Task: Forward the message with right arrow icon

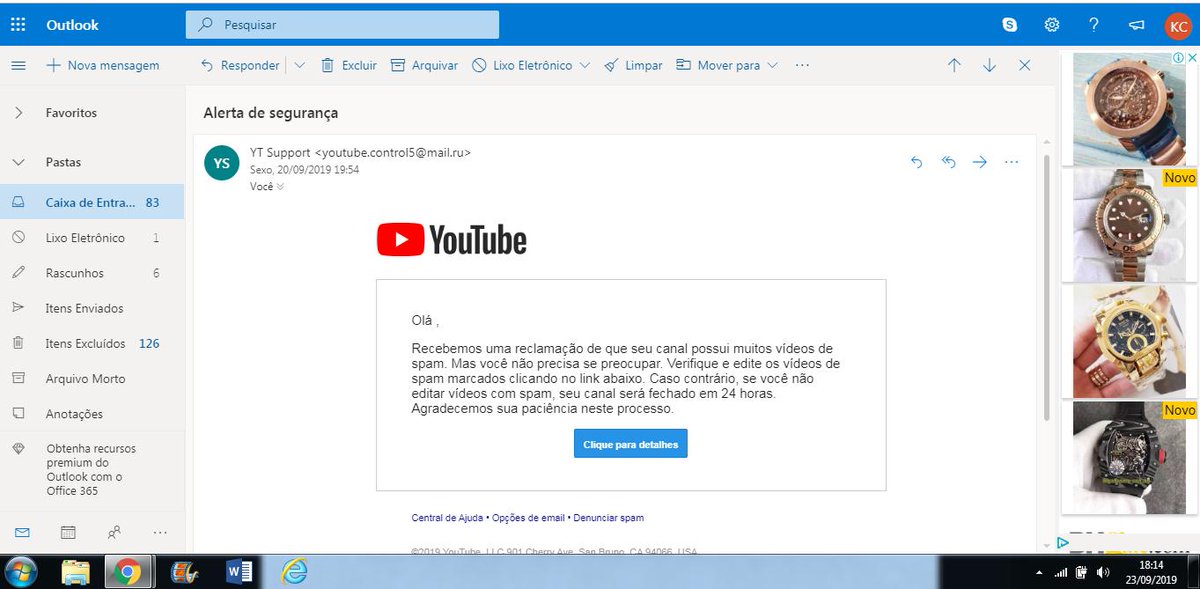Action: (980, 162)
